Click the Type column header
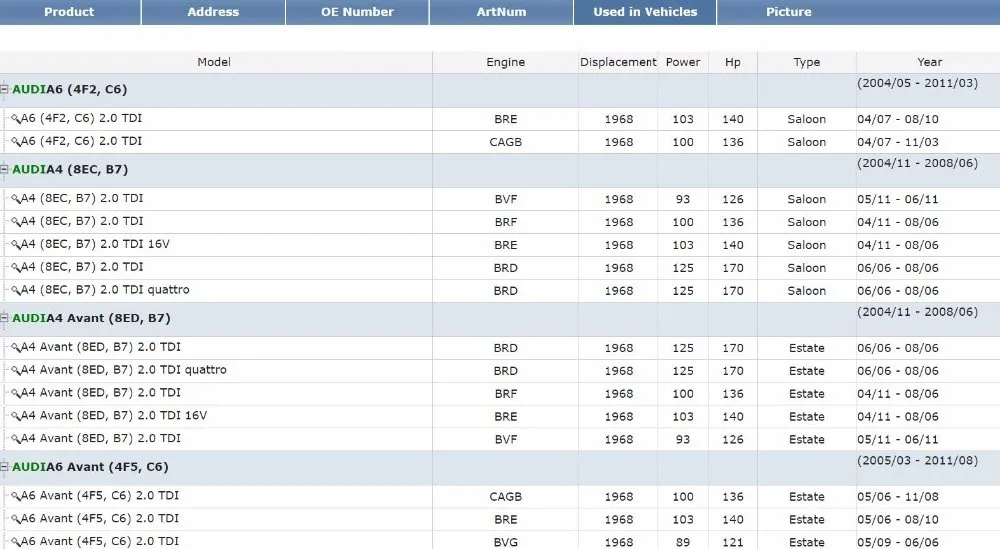Viewport: 1000px width, 549px height. 807,62
